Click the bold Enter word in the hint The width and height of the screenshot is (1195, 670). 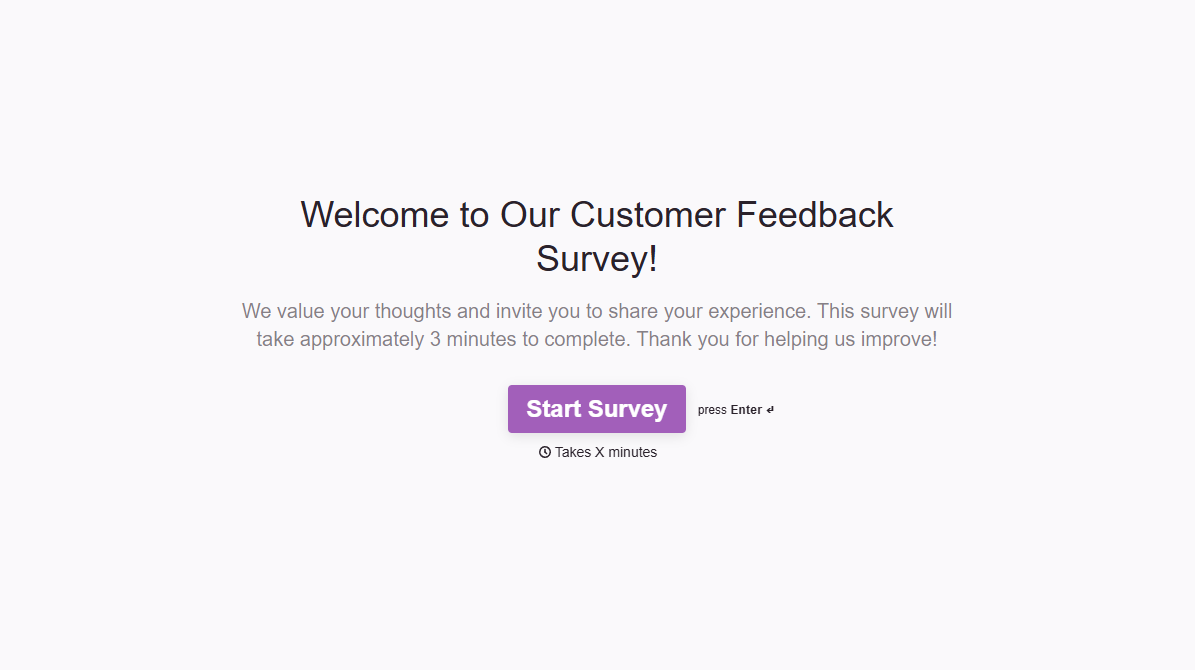click(x=744, y=409)
